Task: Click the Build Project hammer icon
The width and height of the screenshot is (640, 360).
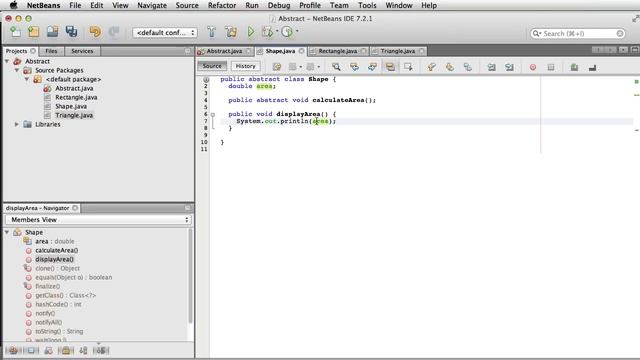Action: point(211,32)
